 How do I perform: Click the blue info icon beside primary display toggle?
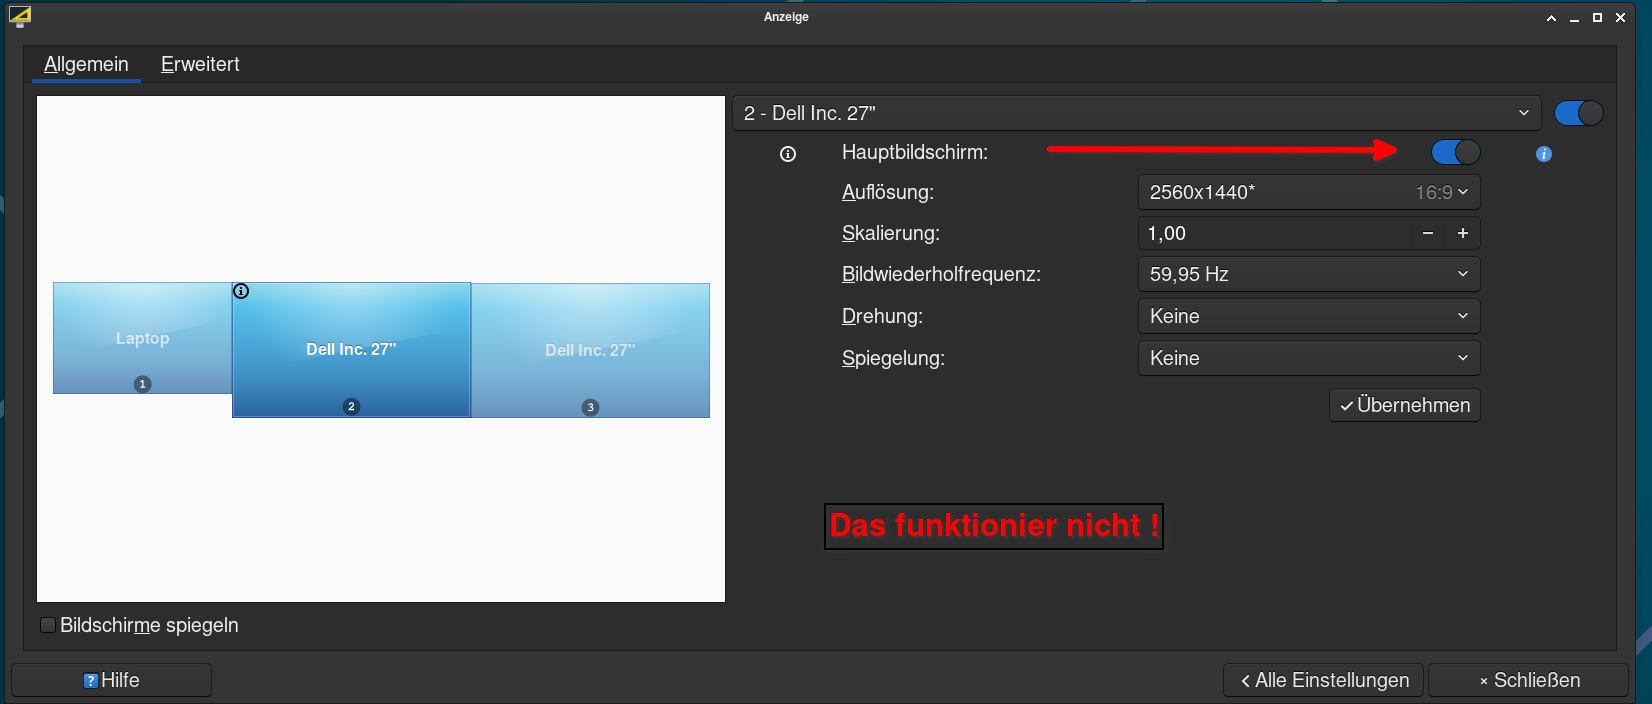pos(1544,154)
